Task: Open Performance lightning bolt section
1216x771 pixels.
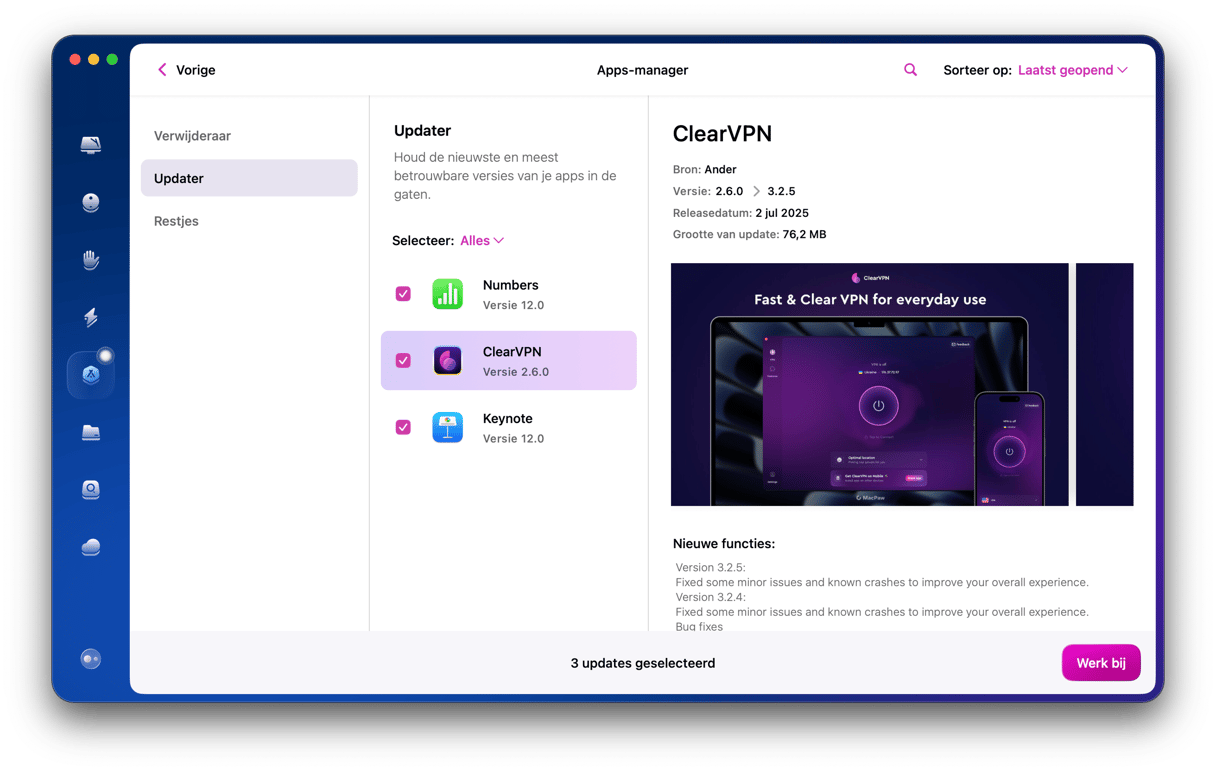Action: click(x=91, y=318)
